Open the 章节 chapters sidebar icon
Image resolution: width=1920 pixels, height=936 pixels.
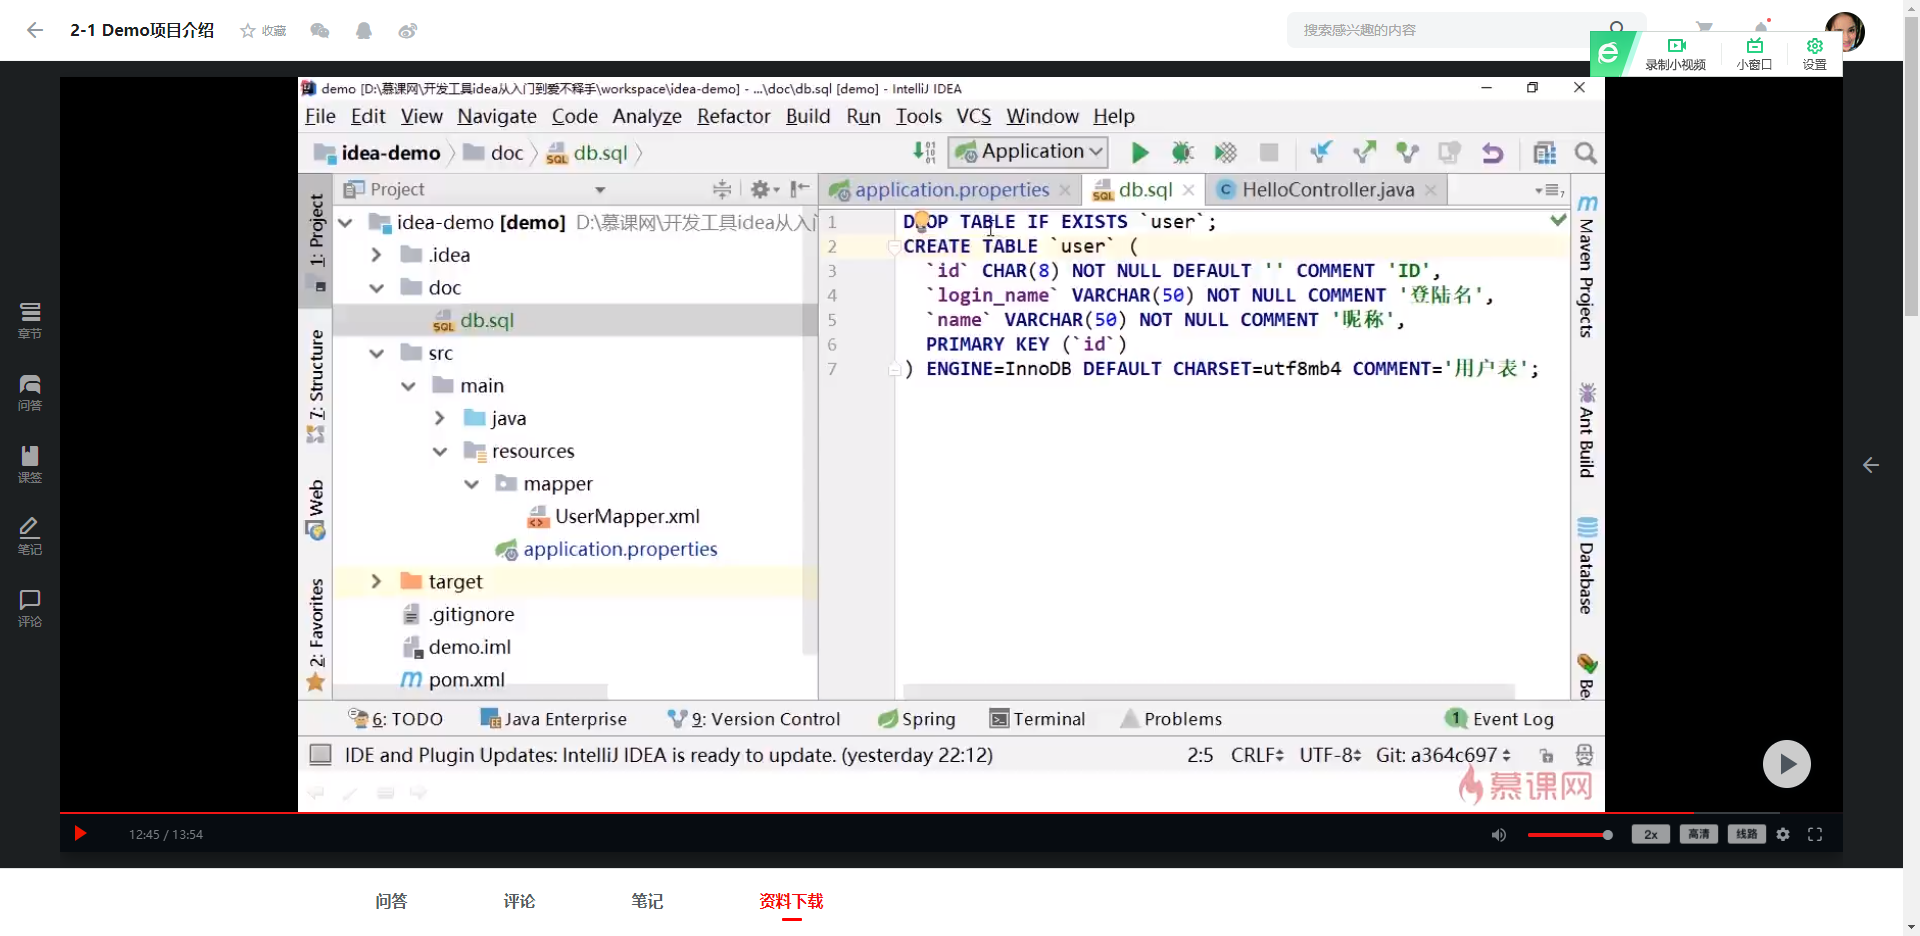pos(30,321)
